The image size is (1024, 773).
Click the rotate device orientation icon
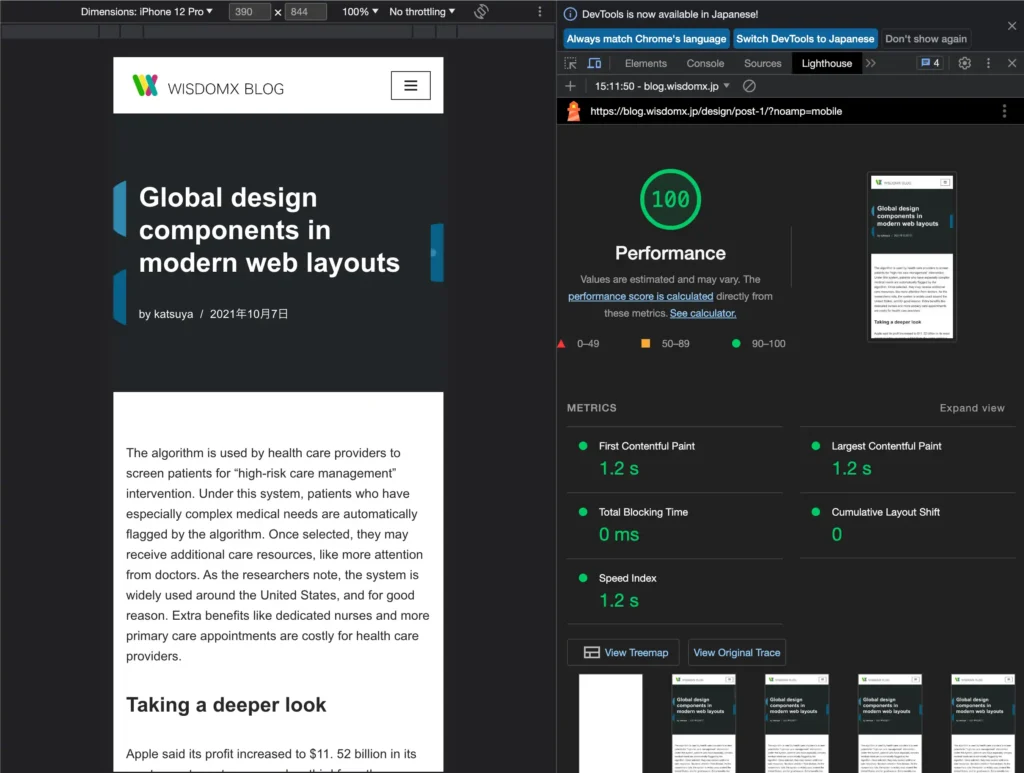coord(481,12)
